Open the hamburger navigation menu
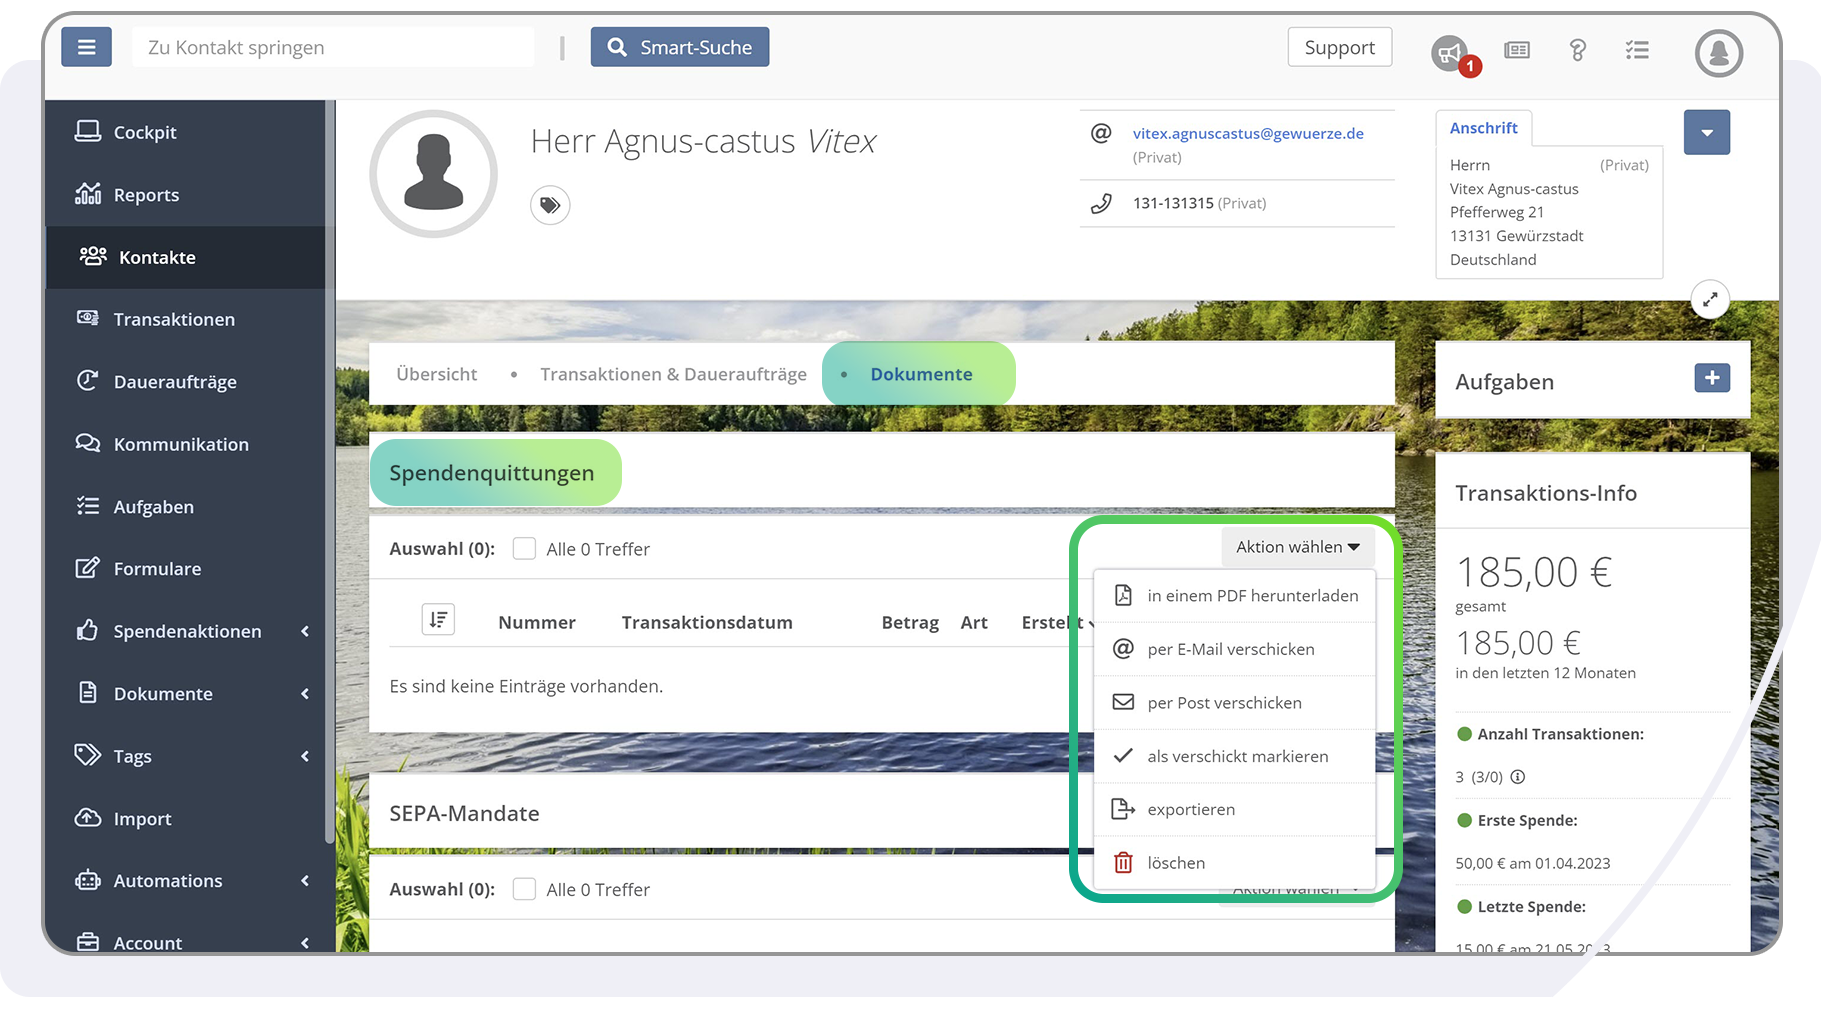The height and width of the screenshot is (1025, 1821). point(86,47)
